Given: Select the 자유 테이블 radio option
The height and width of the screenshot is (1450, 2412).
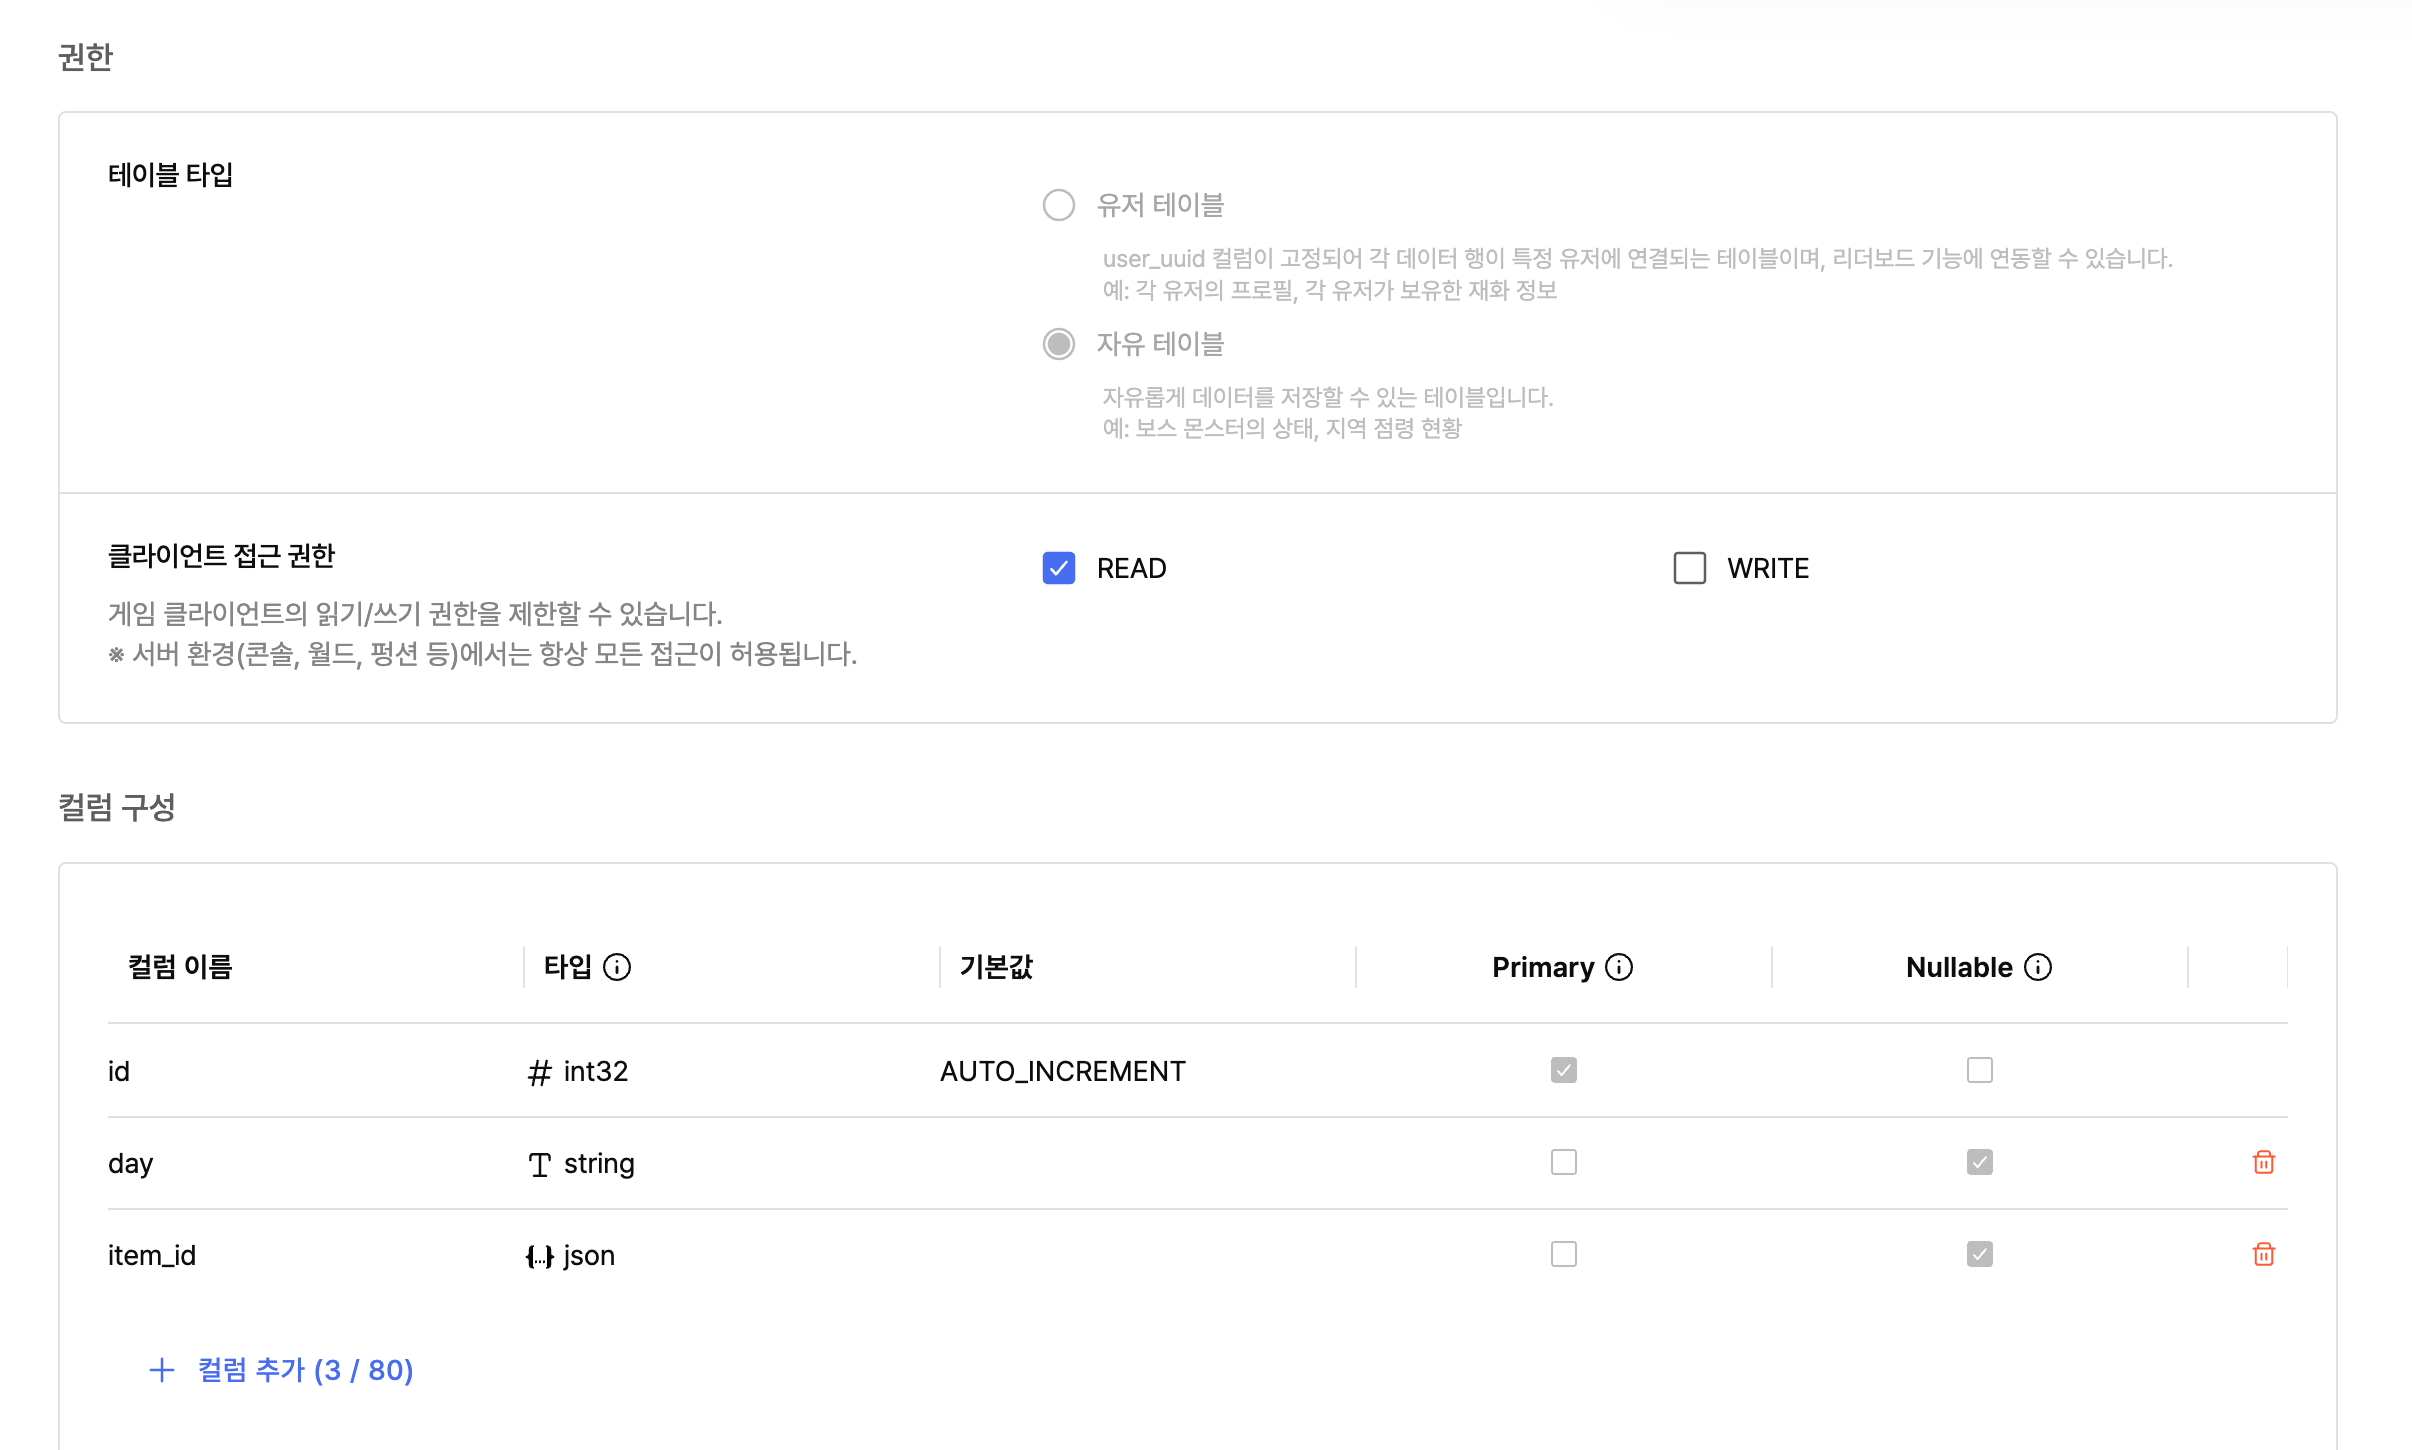Looking at the screenshot, I should [1059, 344].
